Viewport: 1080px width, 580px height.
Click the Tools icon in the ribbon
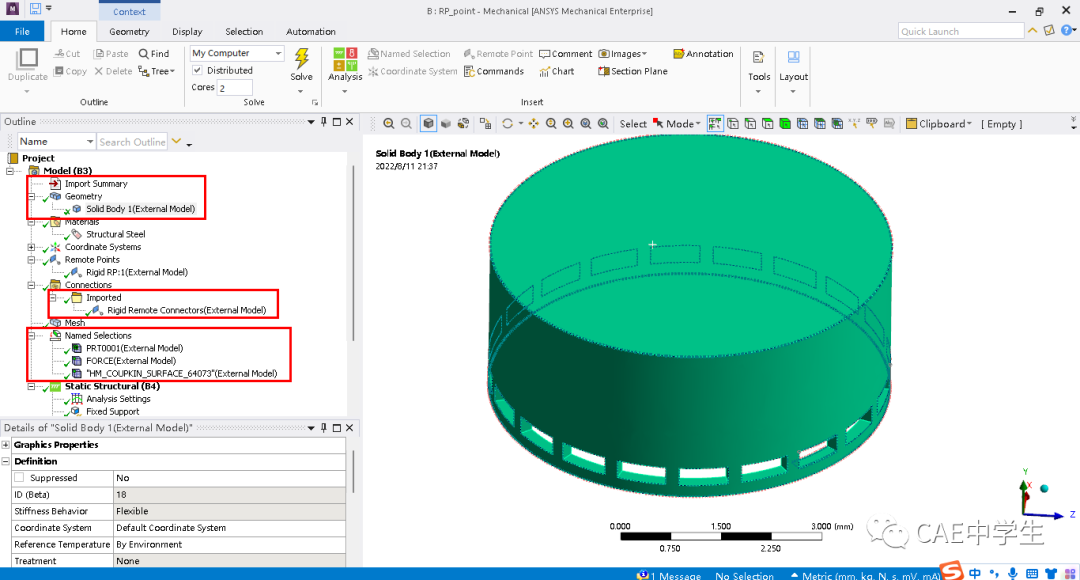(759, 58)
